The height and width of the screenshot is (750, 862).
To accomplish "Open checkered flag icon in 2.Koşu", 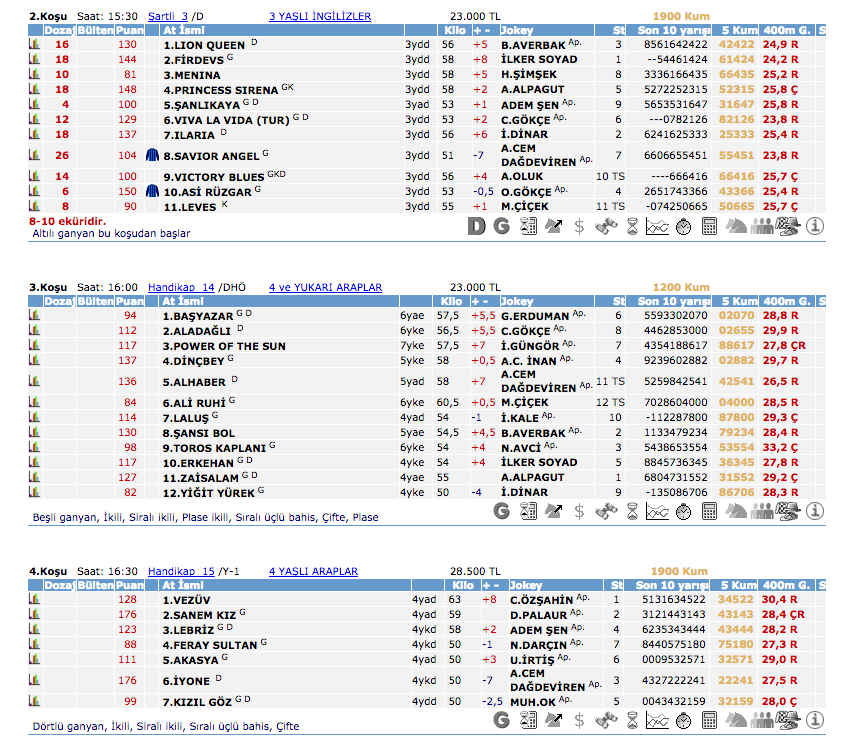I will (789, 227).
